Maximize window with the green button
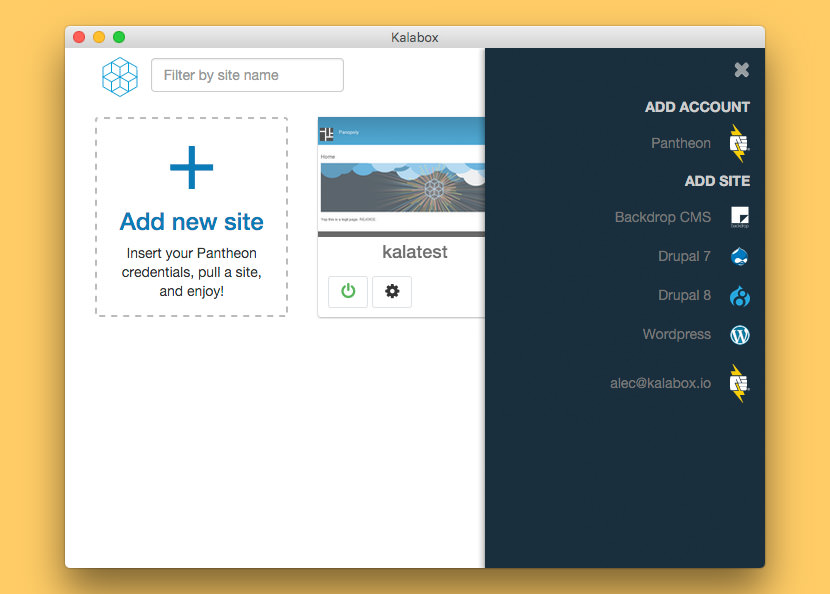Viewport: 830px width, 594px height. pos(119,37)
